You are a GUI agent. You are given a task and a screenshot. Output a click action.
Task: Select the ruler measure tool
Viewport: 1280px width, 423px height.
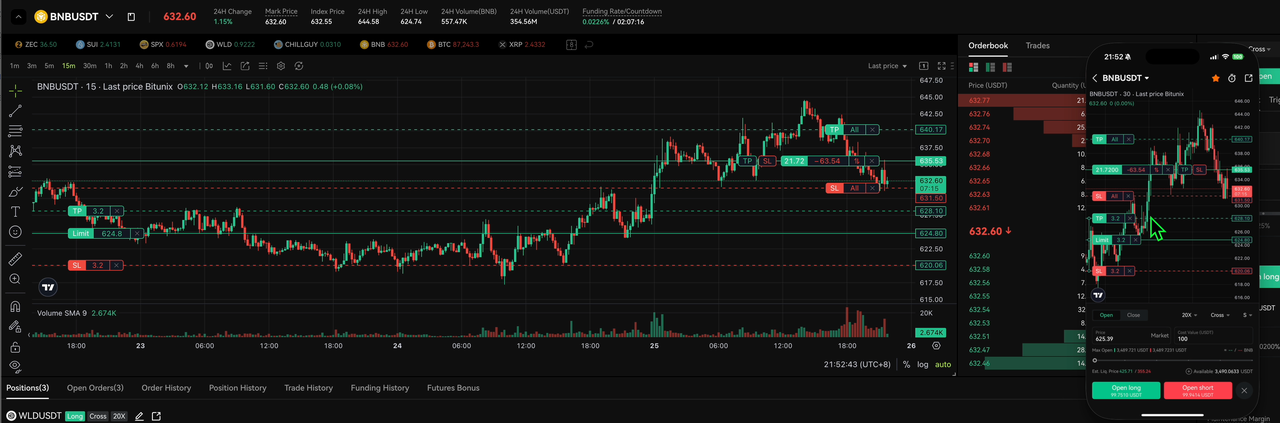(x=15, y=259)
